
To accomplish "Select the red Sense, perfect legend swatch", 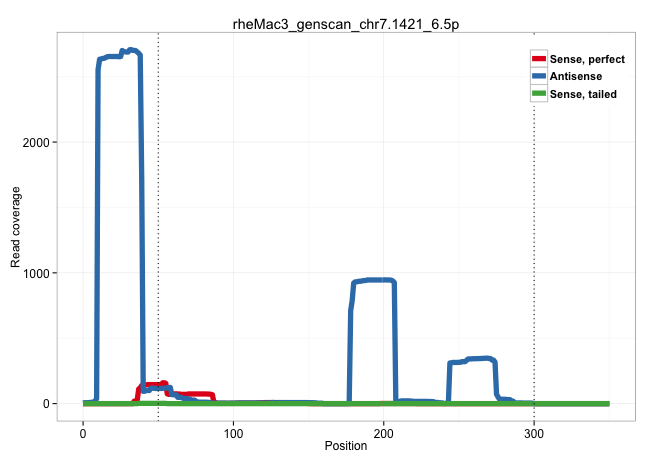I will coord(539,59).
